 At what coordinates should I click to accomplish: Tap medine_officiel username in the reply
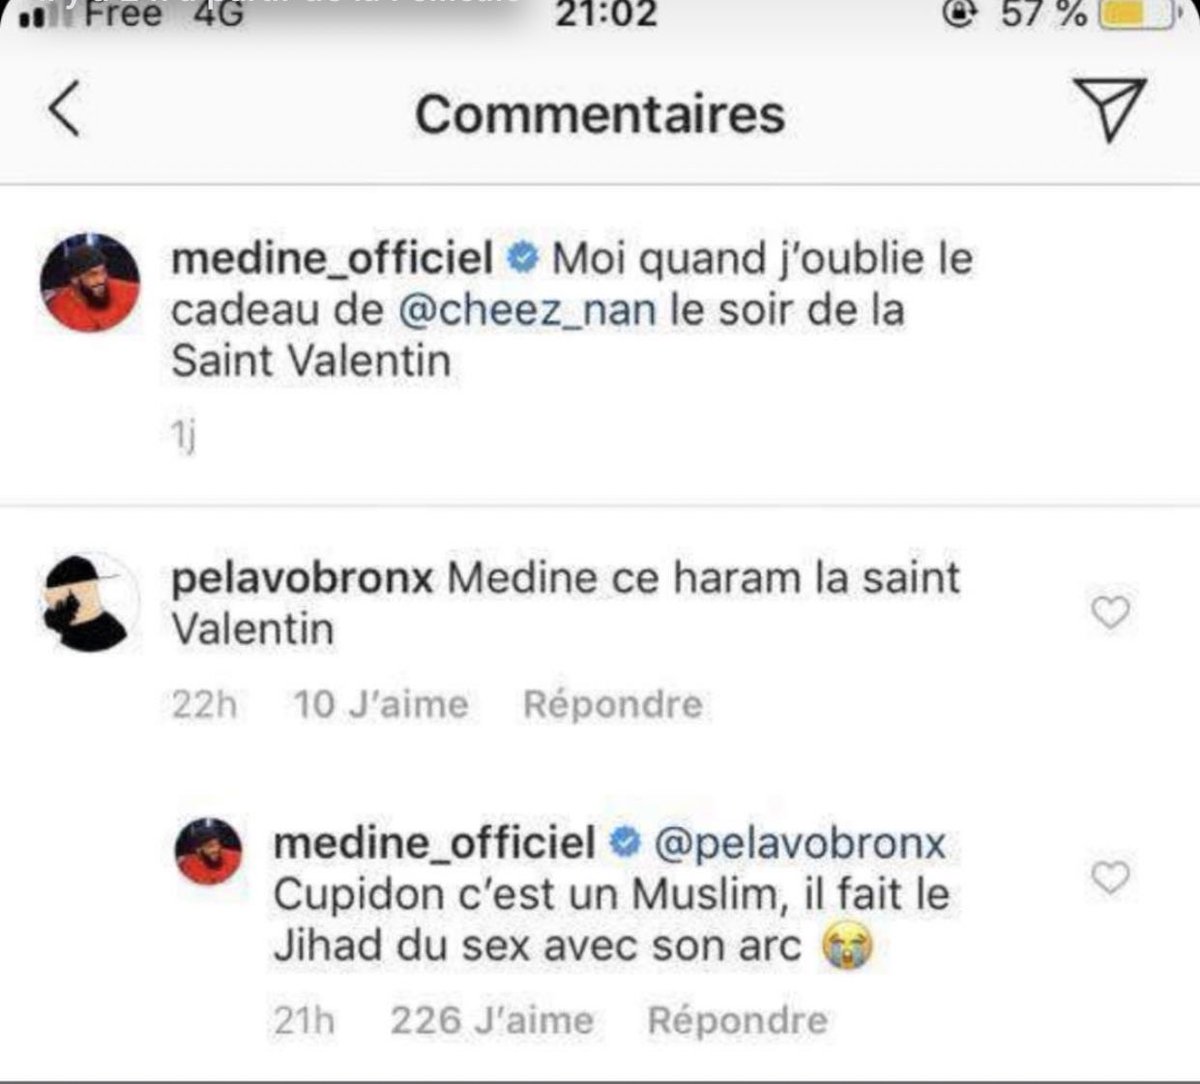pyautogui.click(x=434, y=843)
